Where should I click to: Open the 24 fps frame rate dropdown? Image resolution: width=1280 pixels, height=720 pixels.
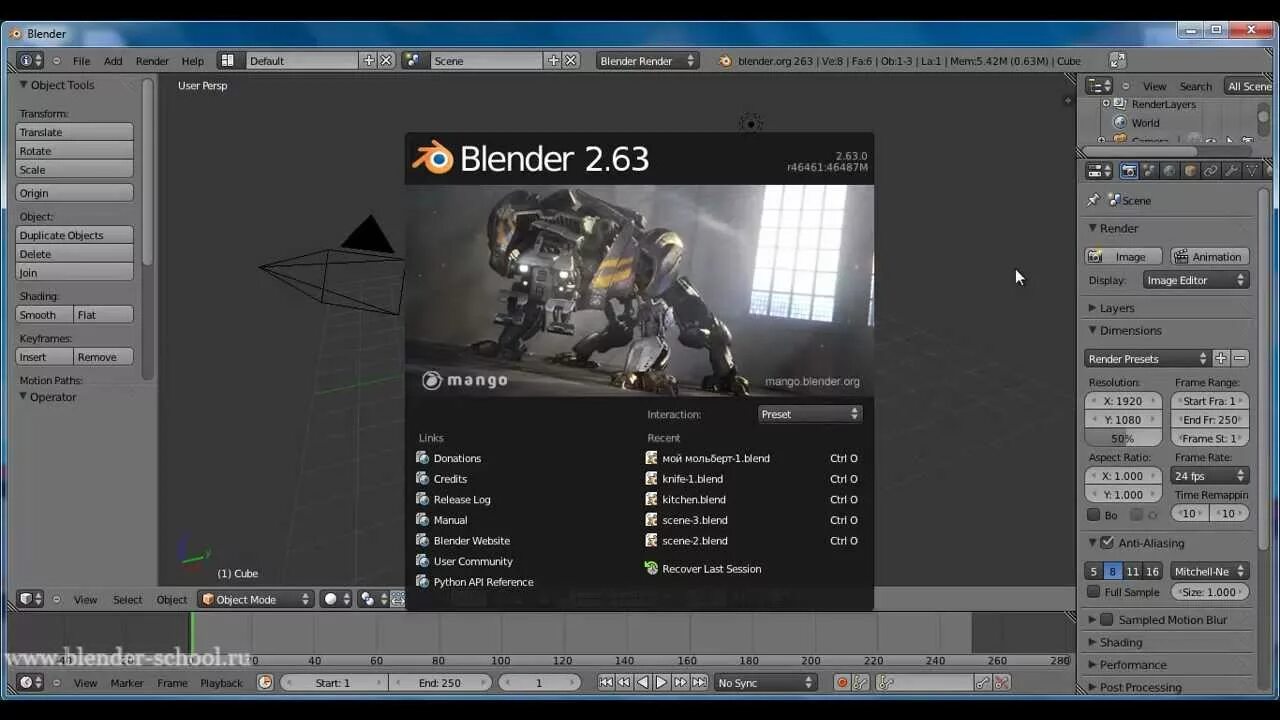[1210, 476]
